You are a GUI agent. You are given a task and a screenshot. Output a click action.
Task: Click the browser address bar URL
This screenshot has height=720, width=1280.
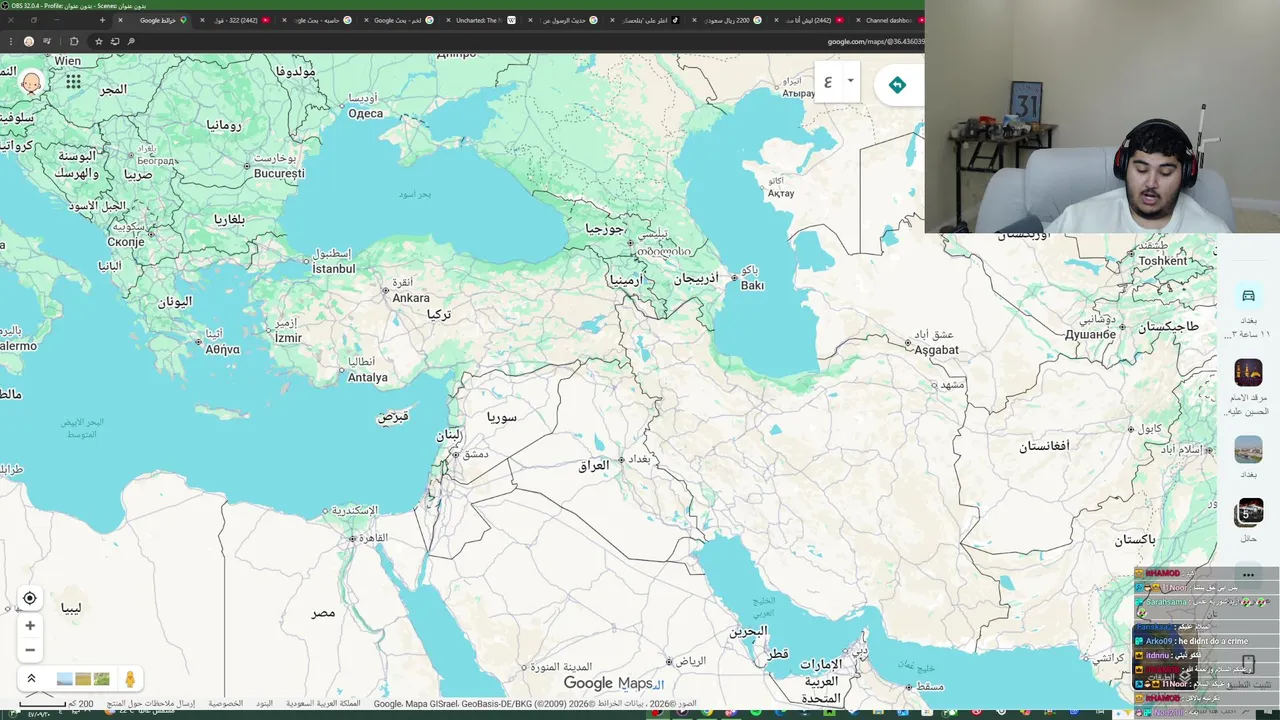pyautogui.click(x=875, y=42)
